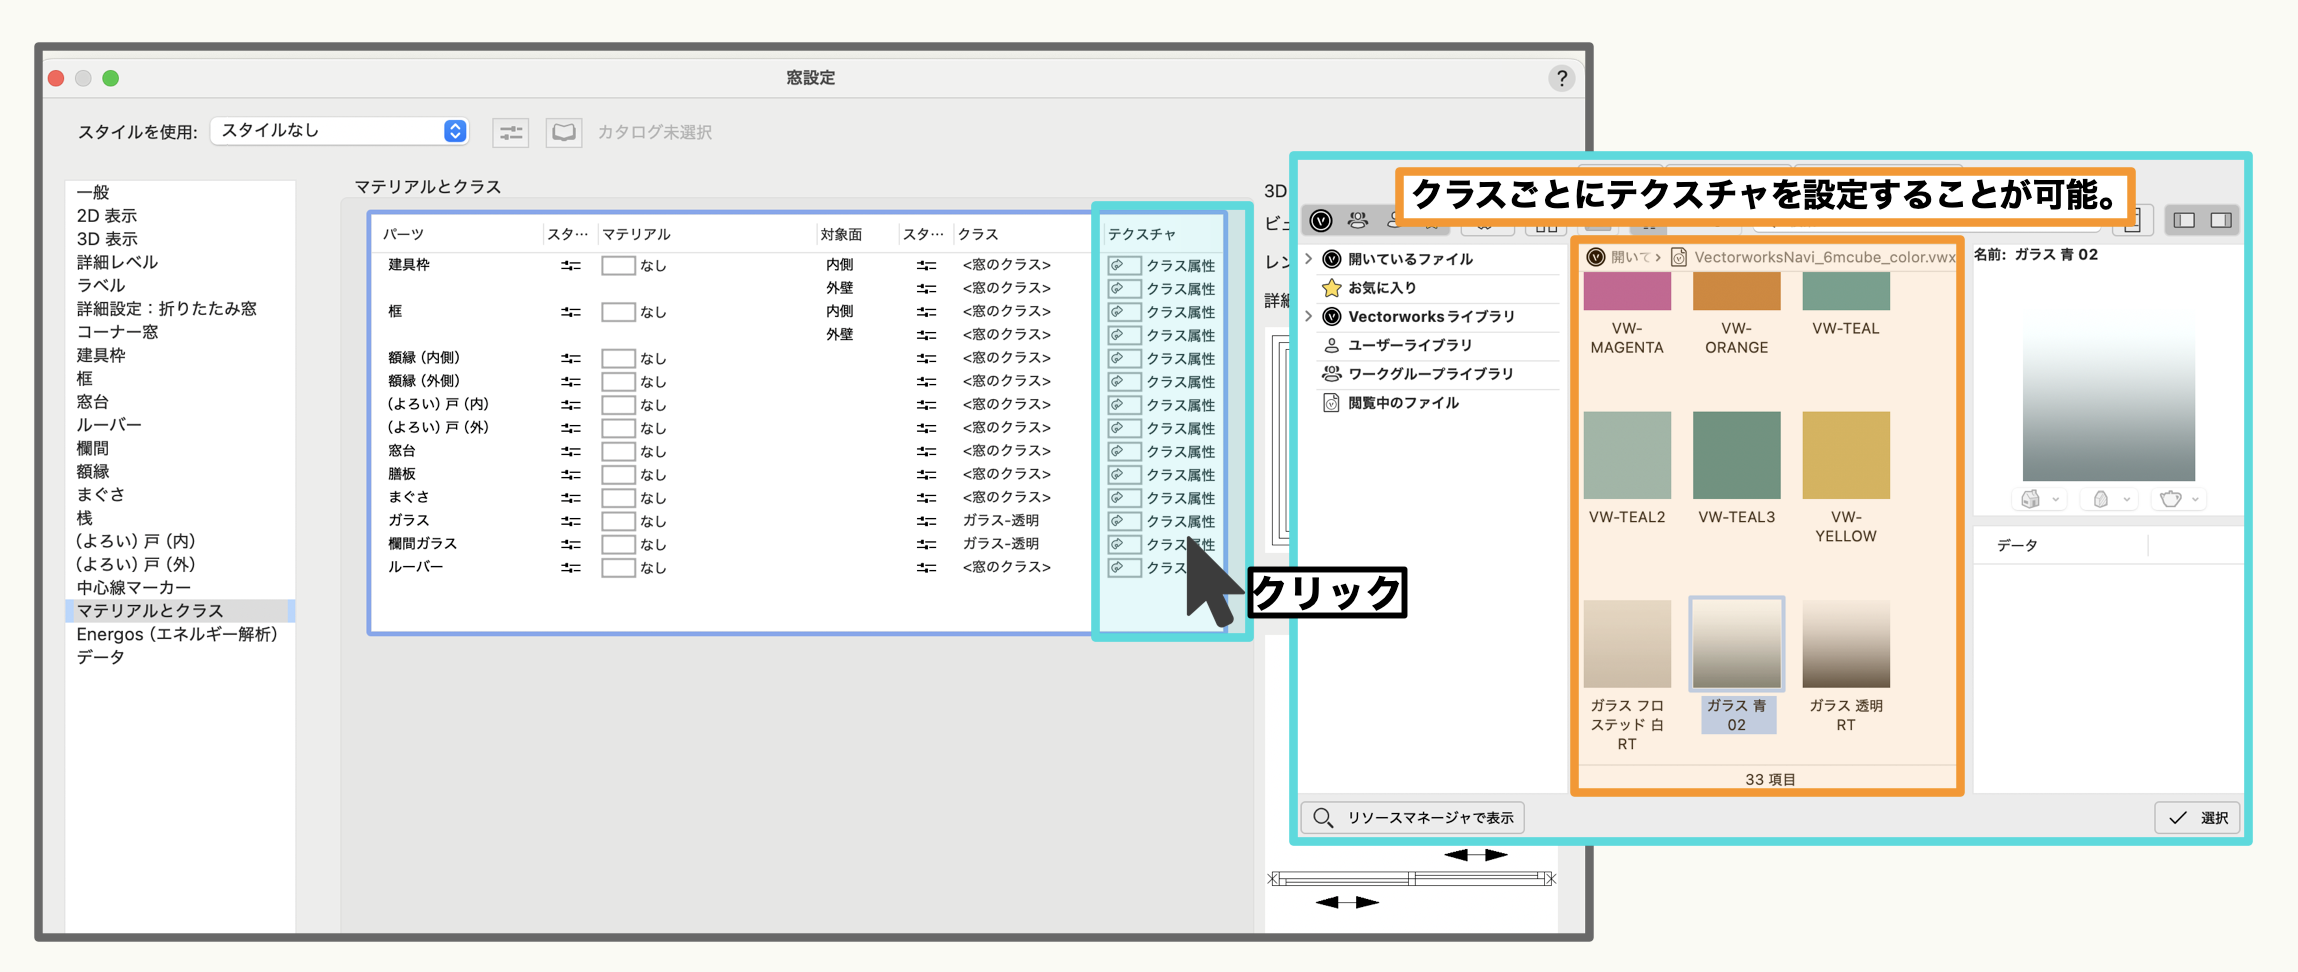Image resolution: width=2298 pixels, height=972 pixels.
Task: Expand the 開いているファイル tree node
Action: (1309, 259)
